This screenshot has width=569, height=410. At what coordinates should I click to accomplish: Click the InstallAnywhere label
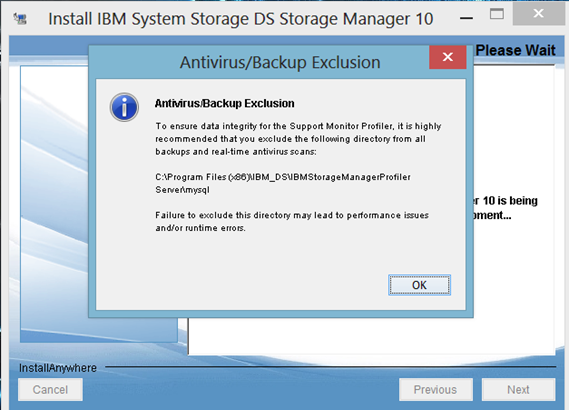[x=58, y=368]
